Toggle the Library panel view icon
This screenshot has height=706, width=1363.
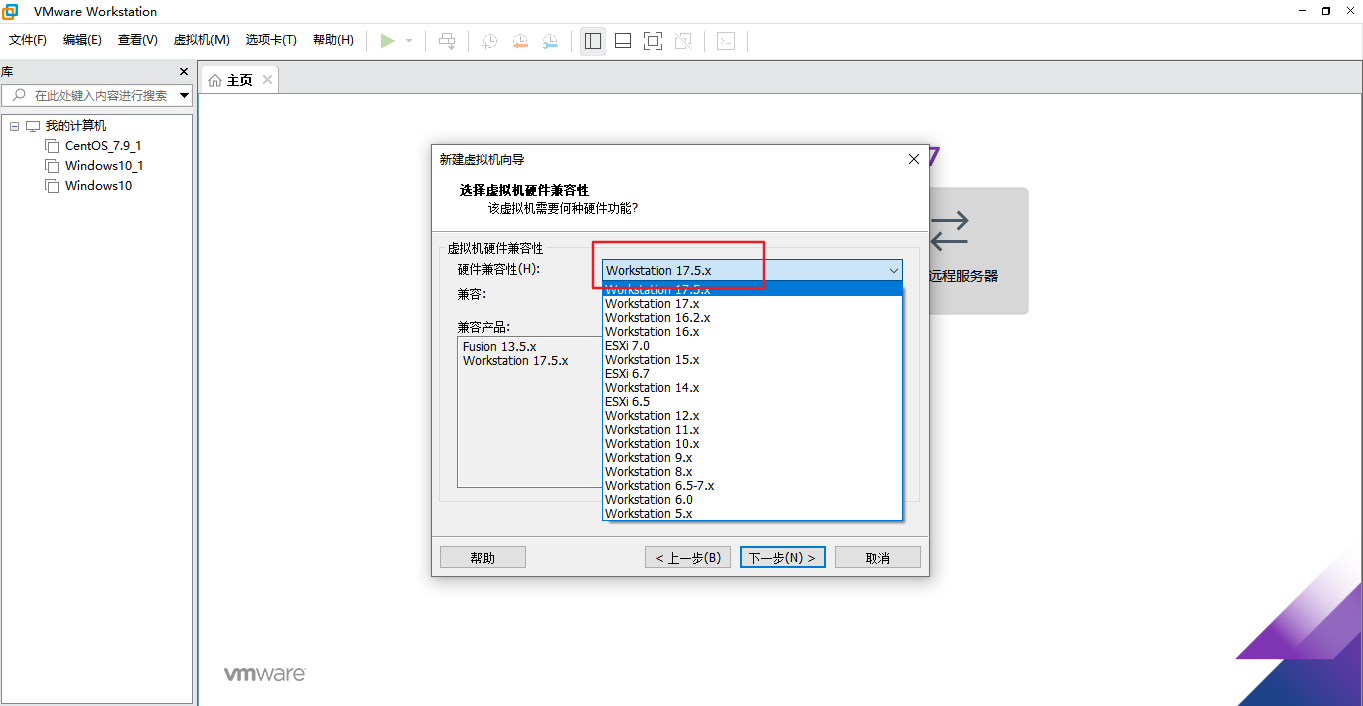pos(592,41)
